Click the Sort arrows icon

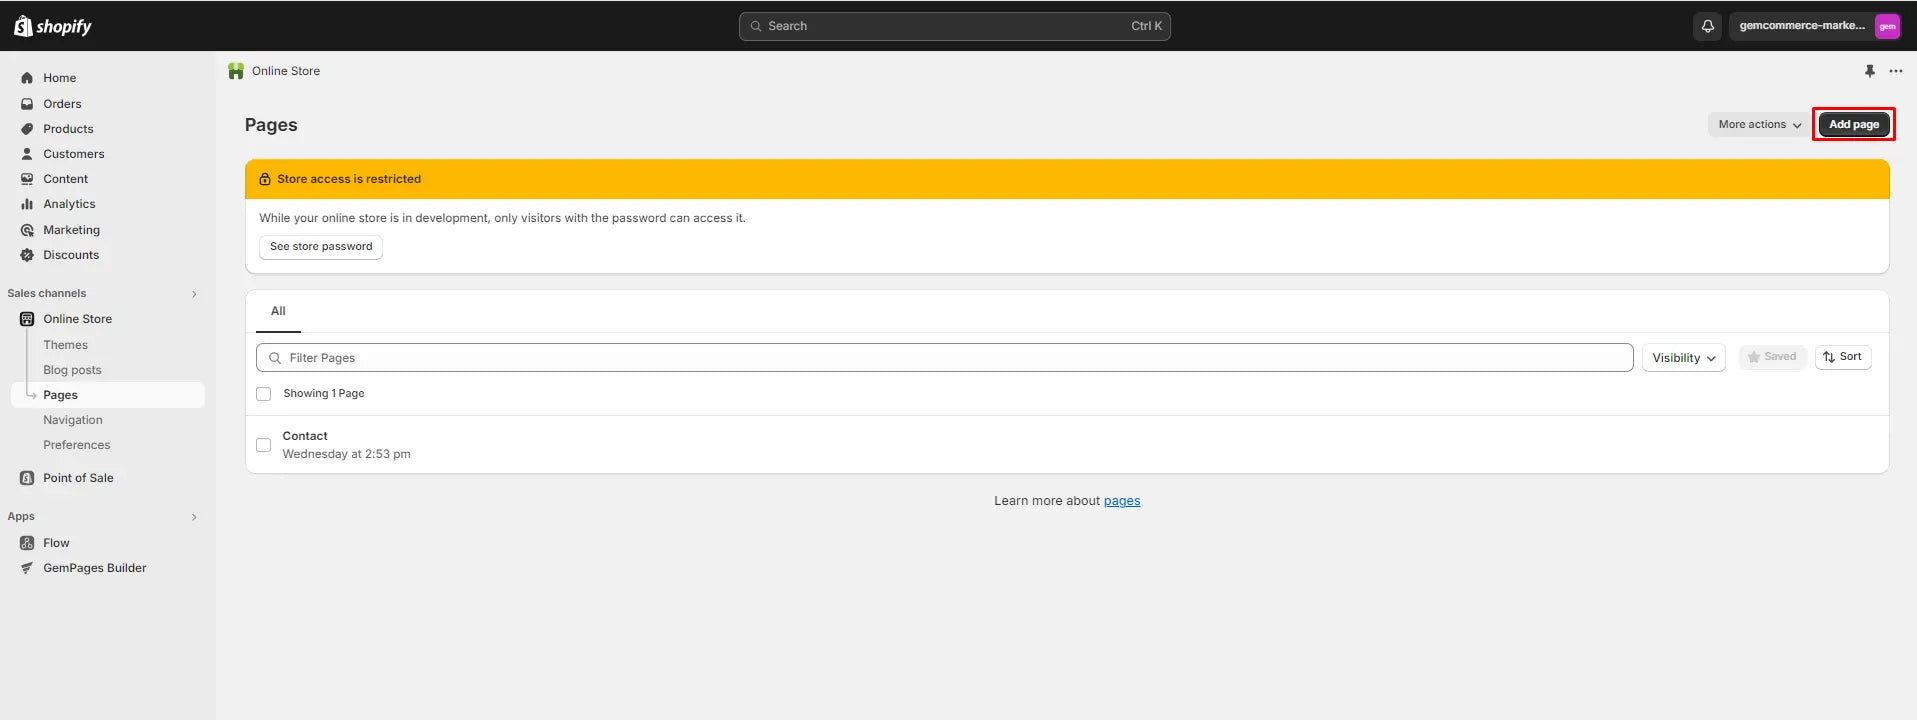1829,357
